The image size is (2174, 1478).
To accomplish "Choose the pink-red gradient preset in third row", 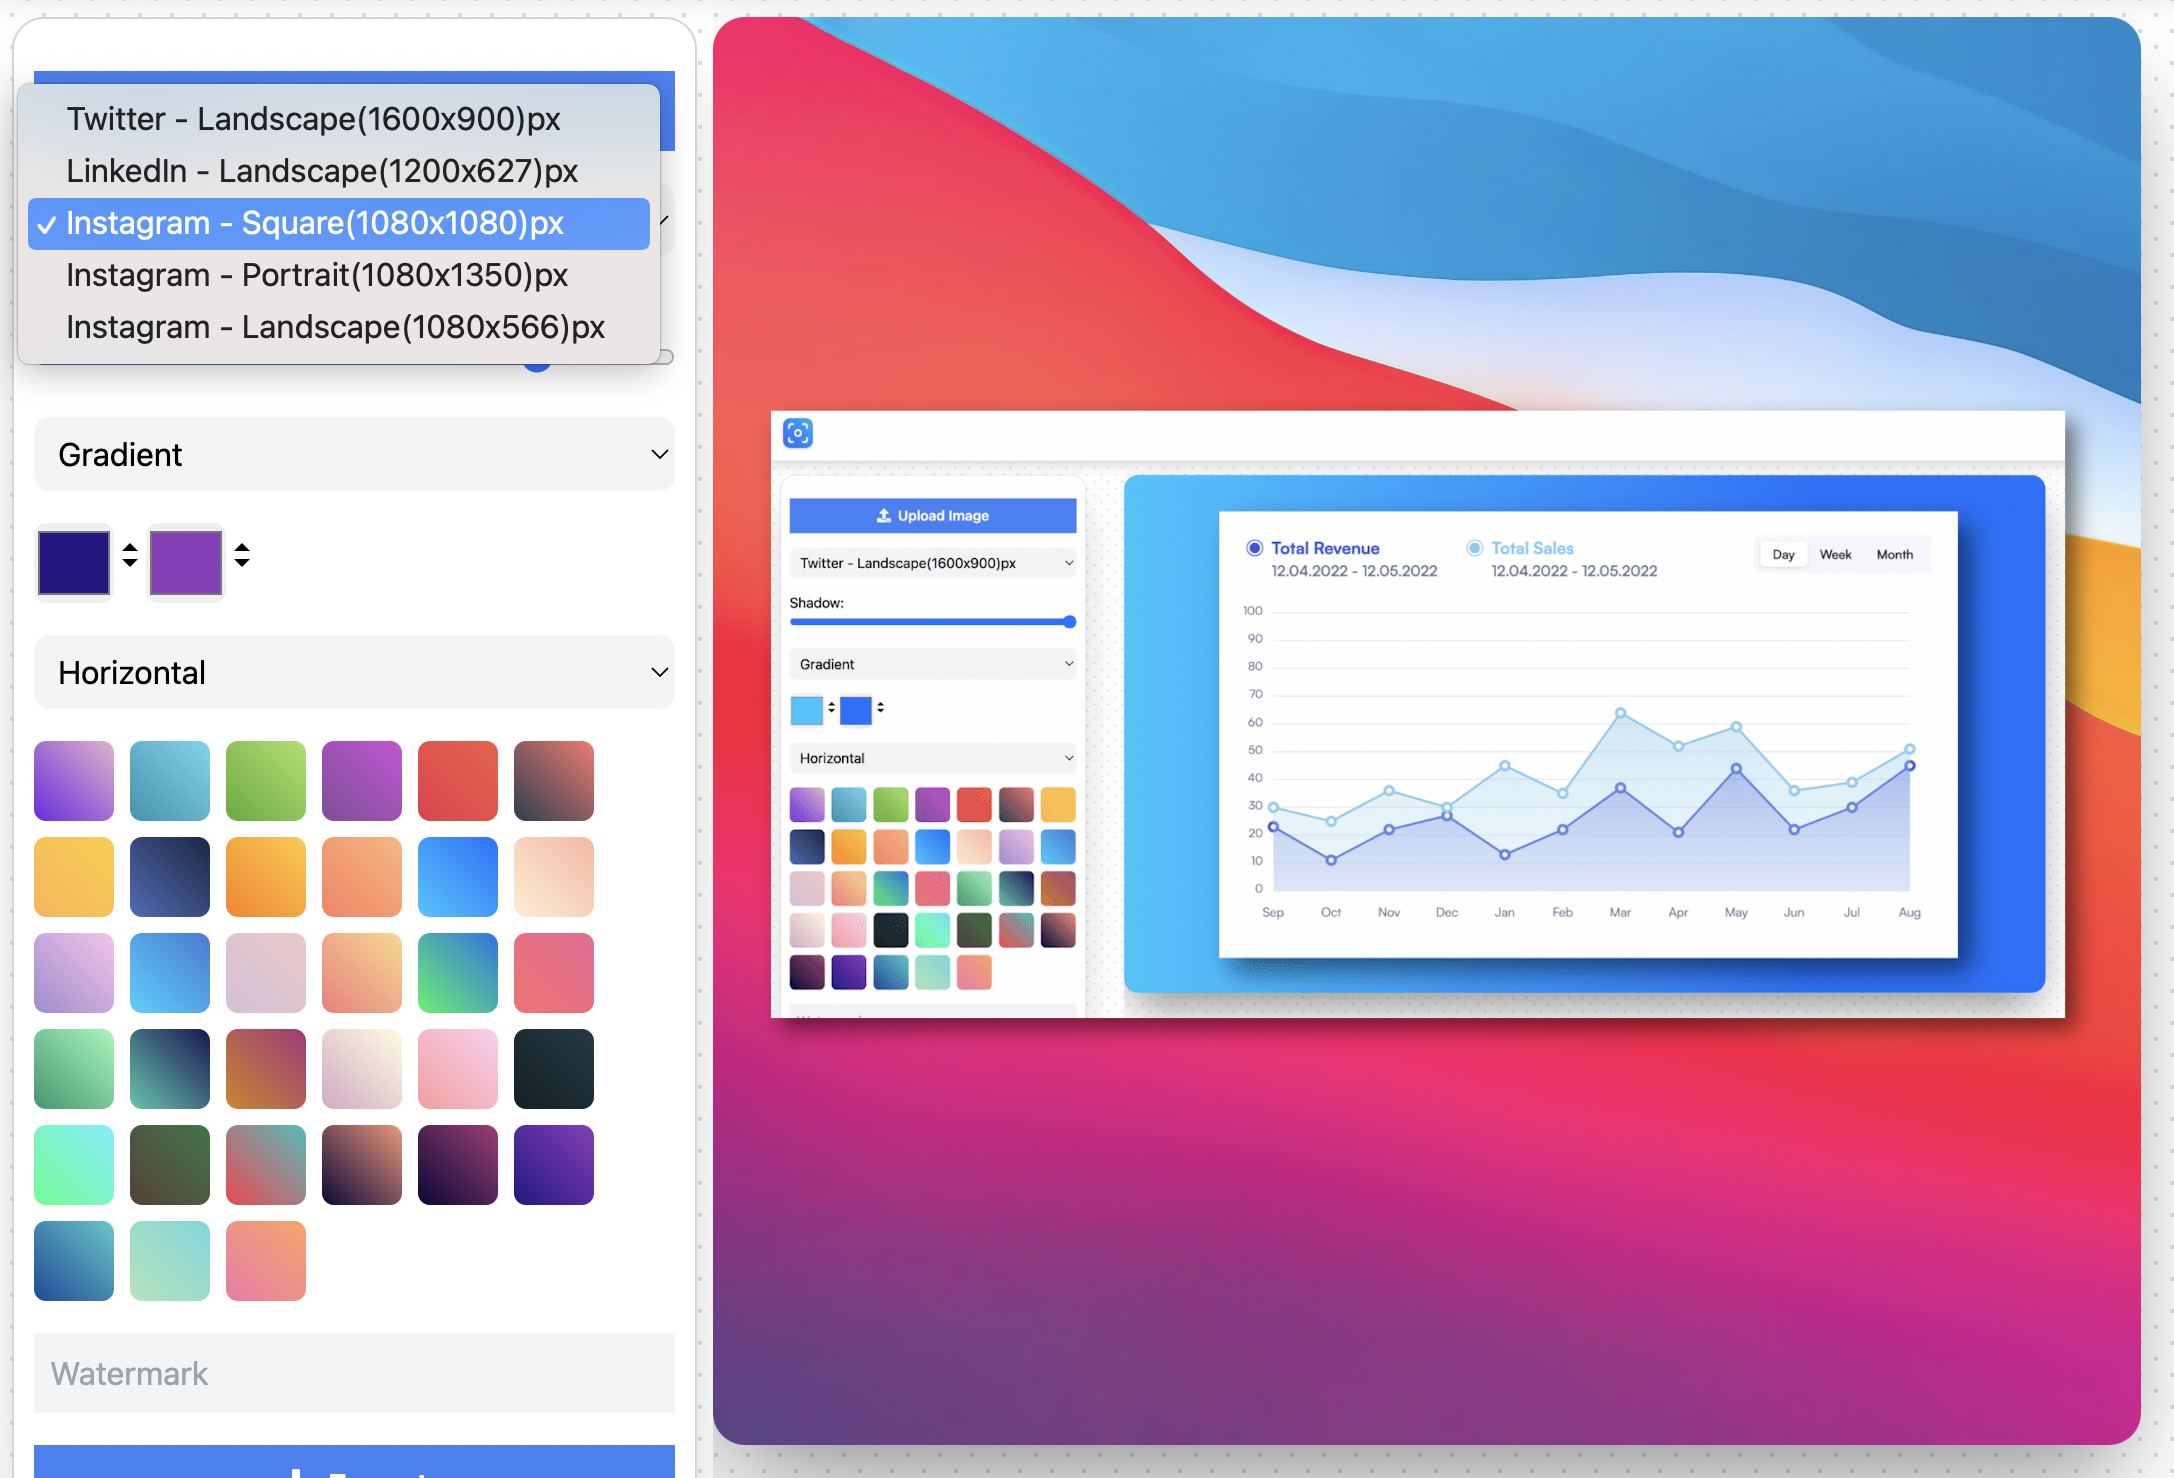I will (x=554, y=973).
